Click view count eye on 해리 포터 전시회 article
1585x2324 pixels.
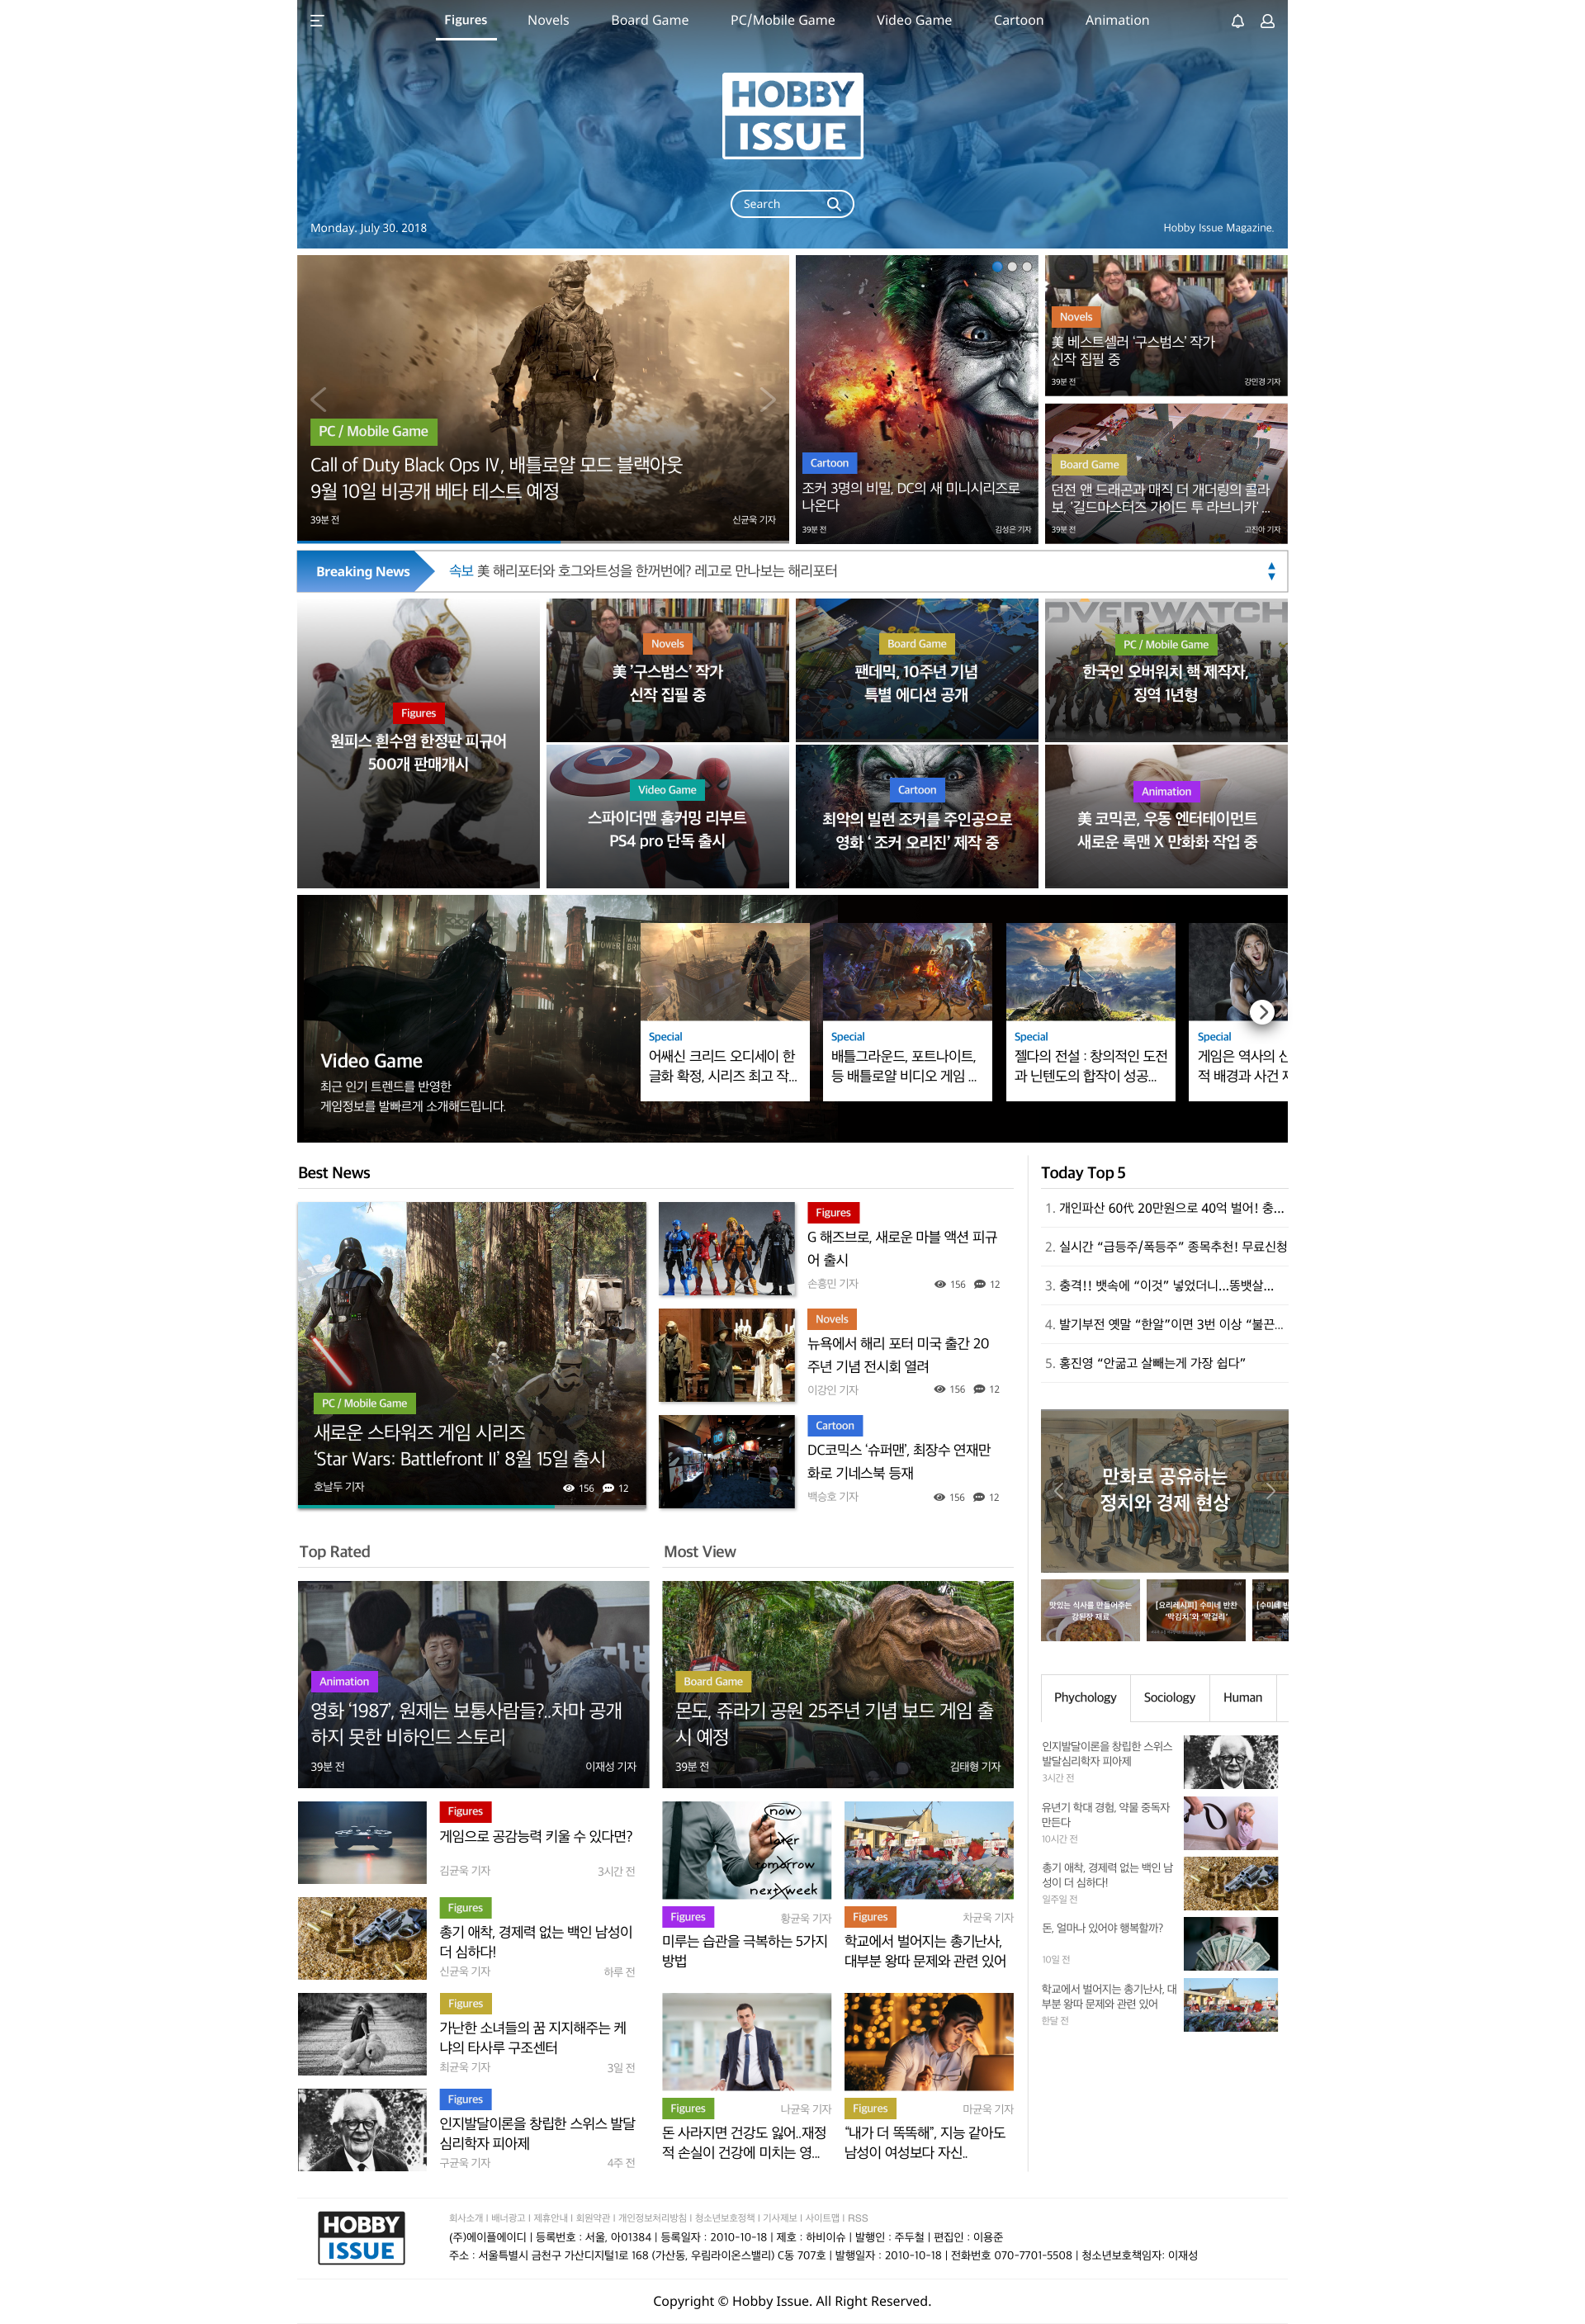click(x=940, y=1389)
